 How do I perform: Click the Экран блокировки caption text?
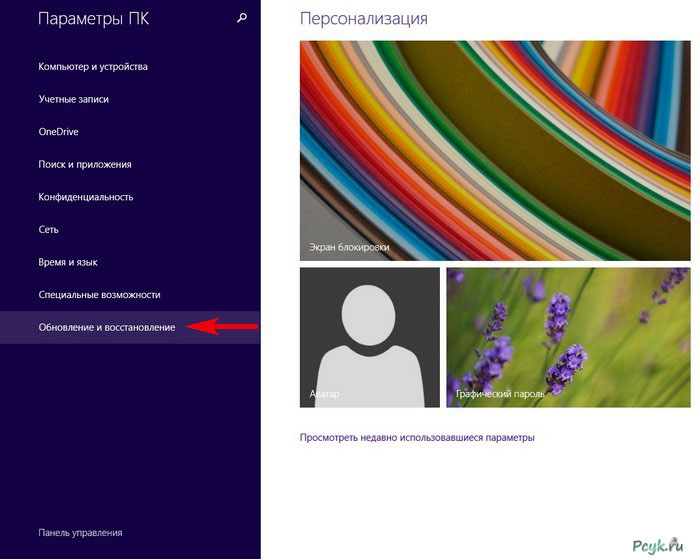(349, 247)
